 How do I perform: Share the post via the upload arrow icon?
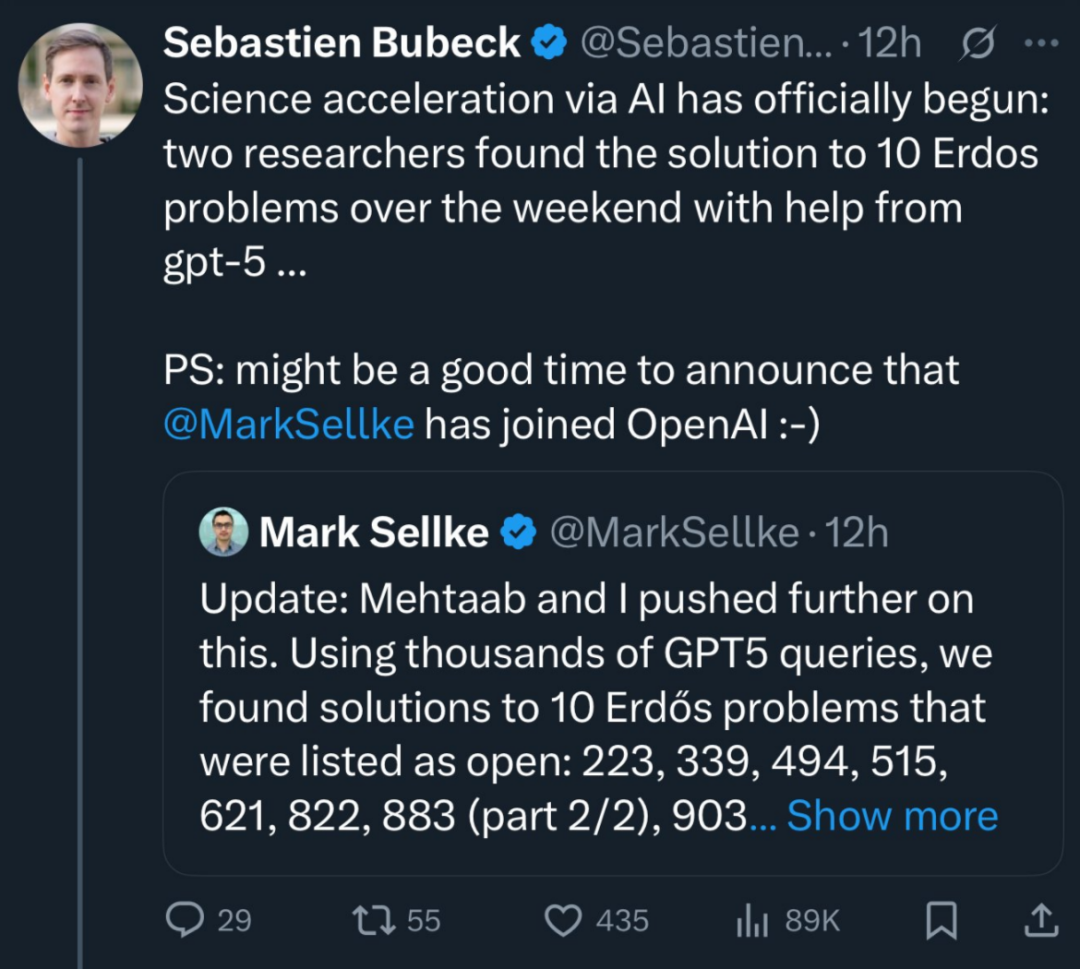1040,920
